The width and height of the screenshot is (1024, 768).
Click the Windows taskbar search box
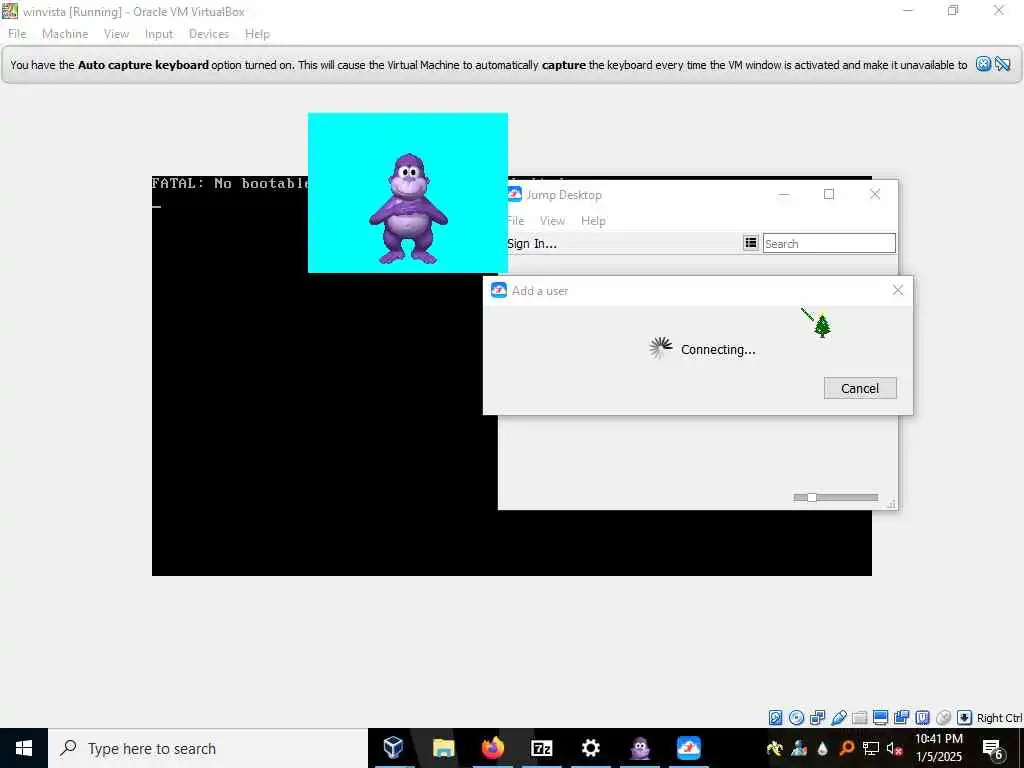pos(208,748)
